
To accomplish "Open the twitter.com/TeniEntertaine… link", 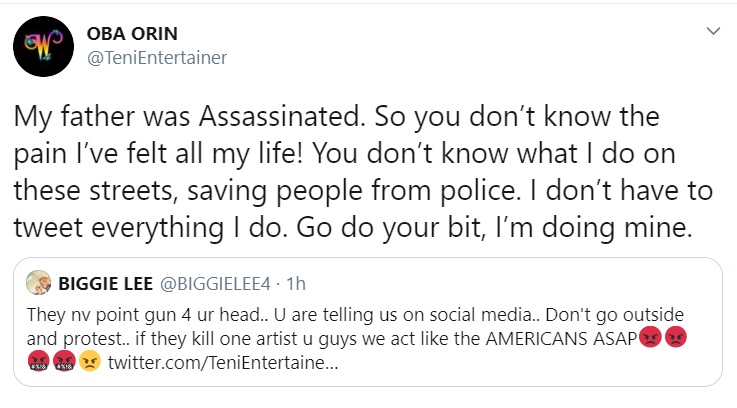I will coord(223,360).
